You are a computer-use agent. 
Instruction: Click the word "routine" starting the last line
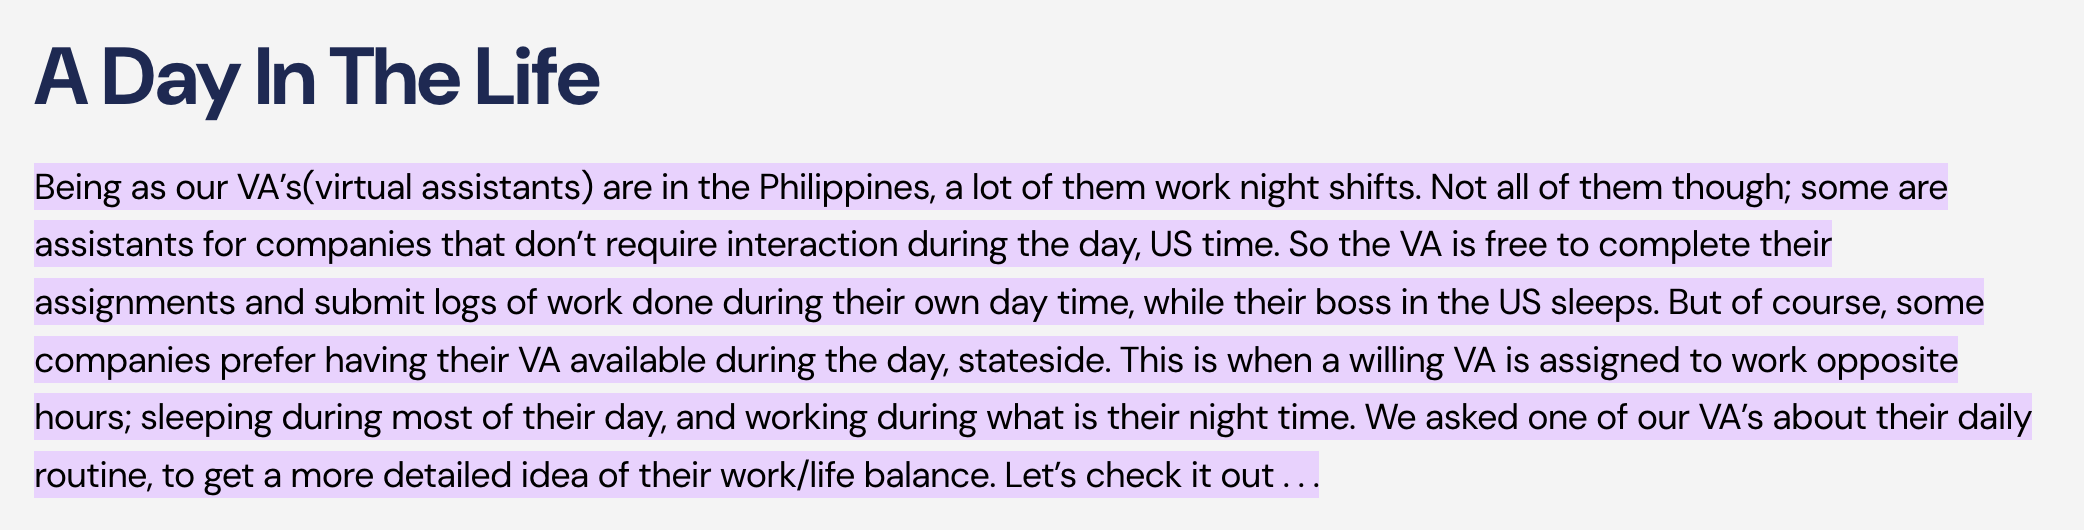pos(92,475)
